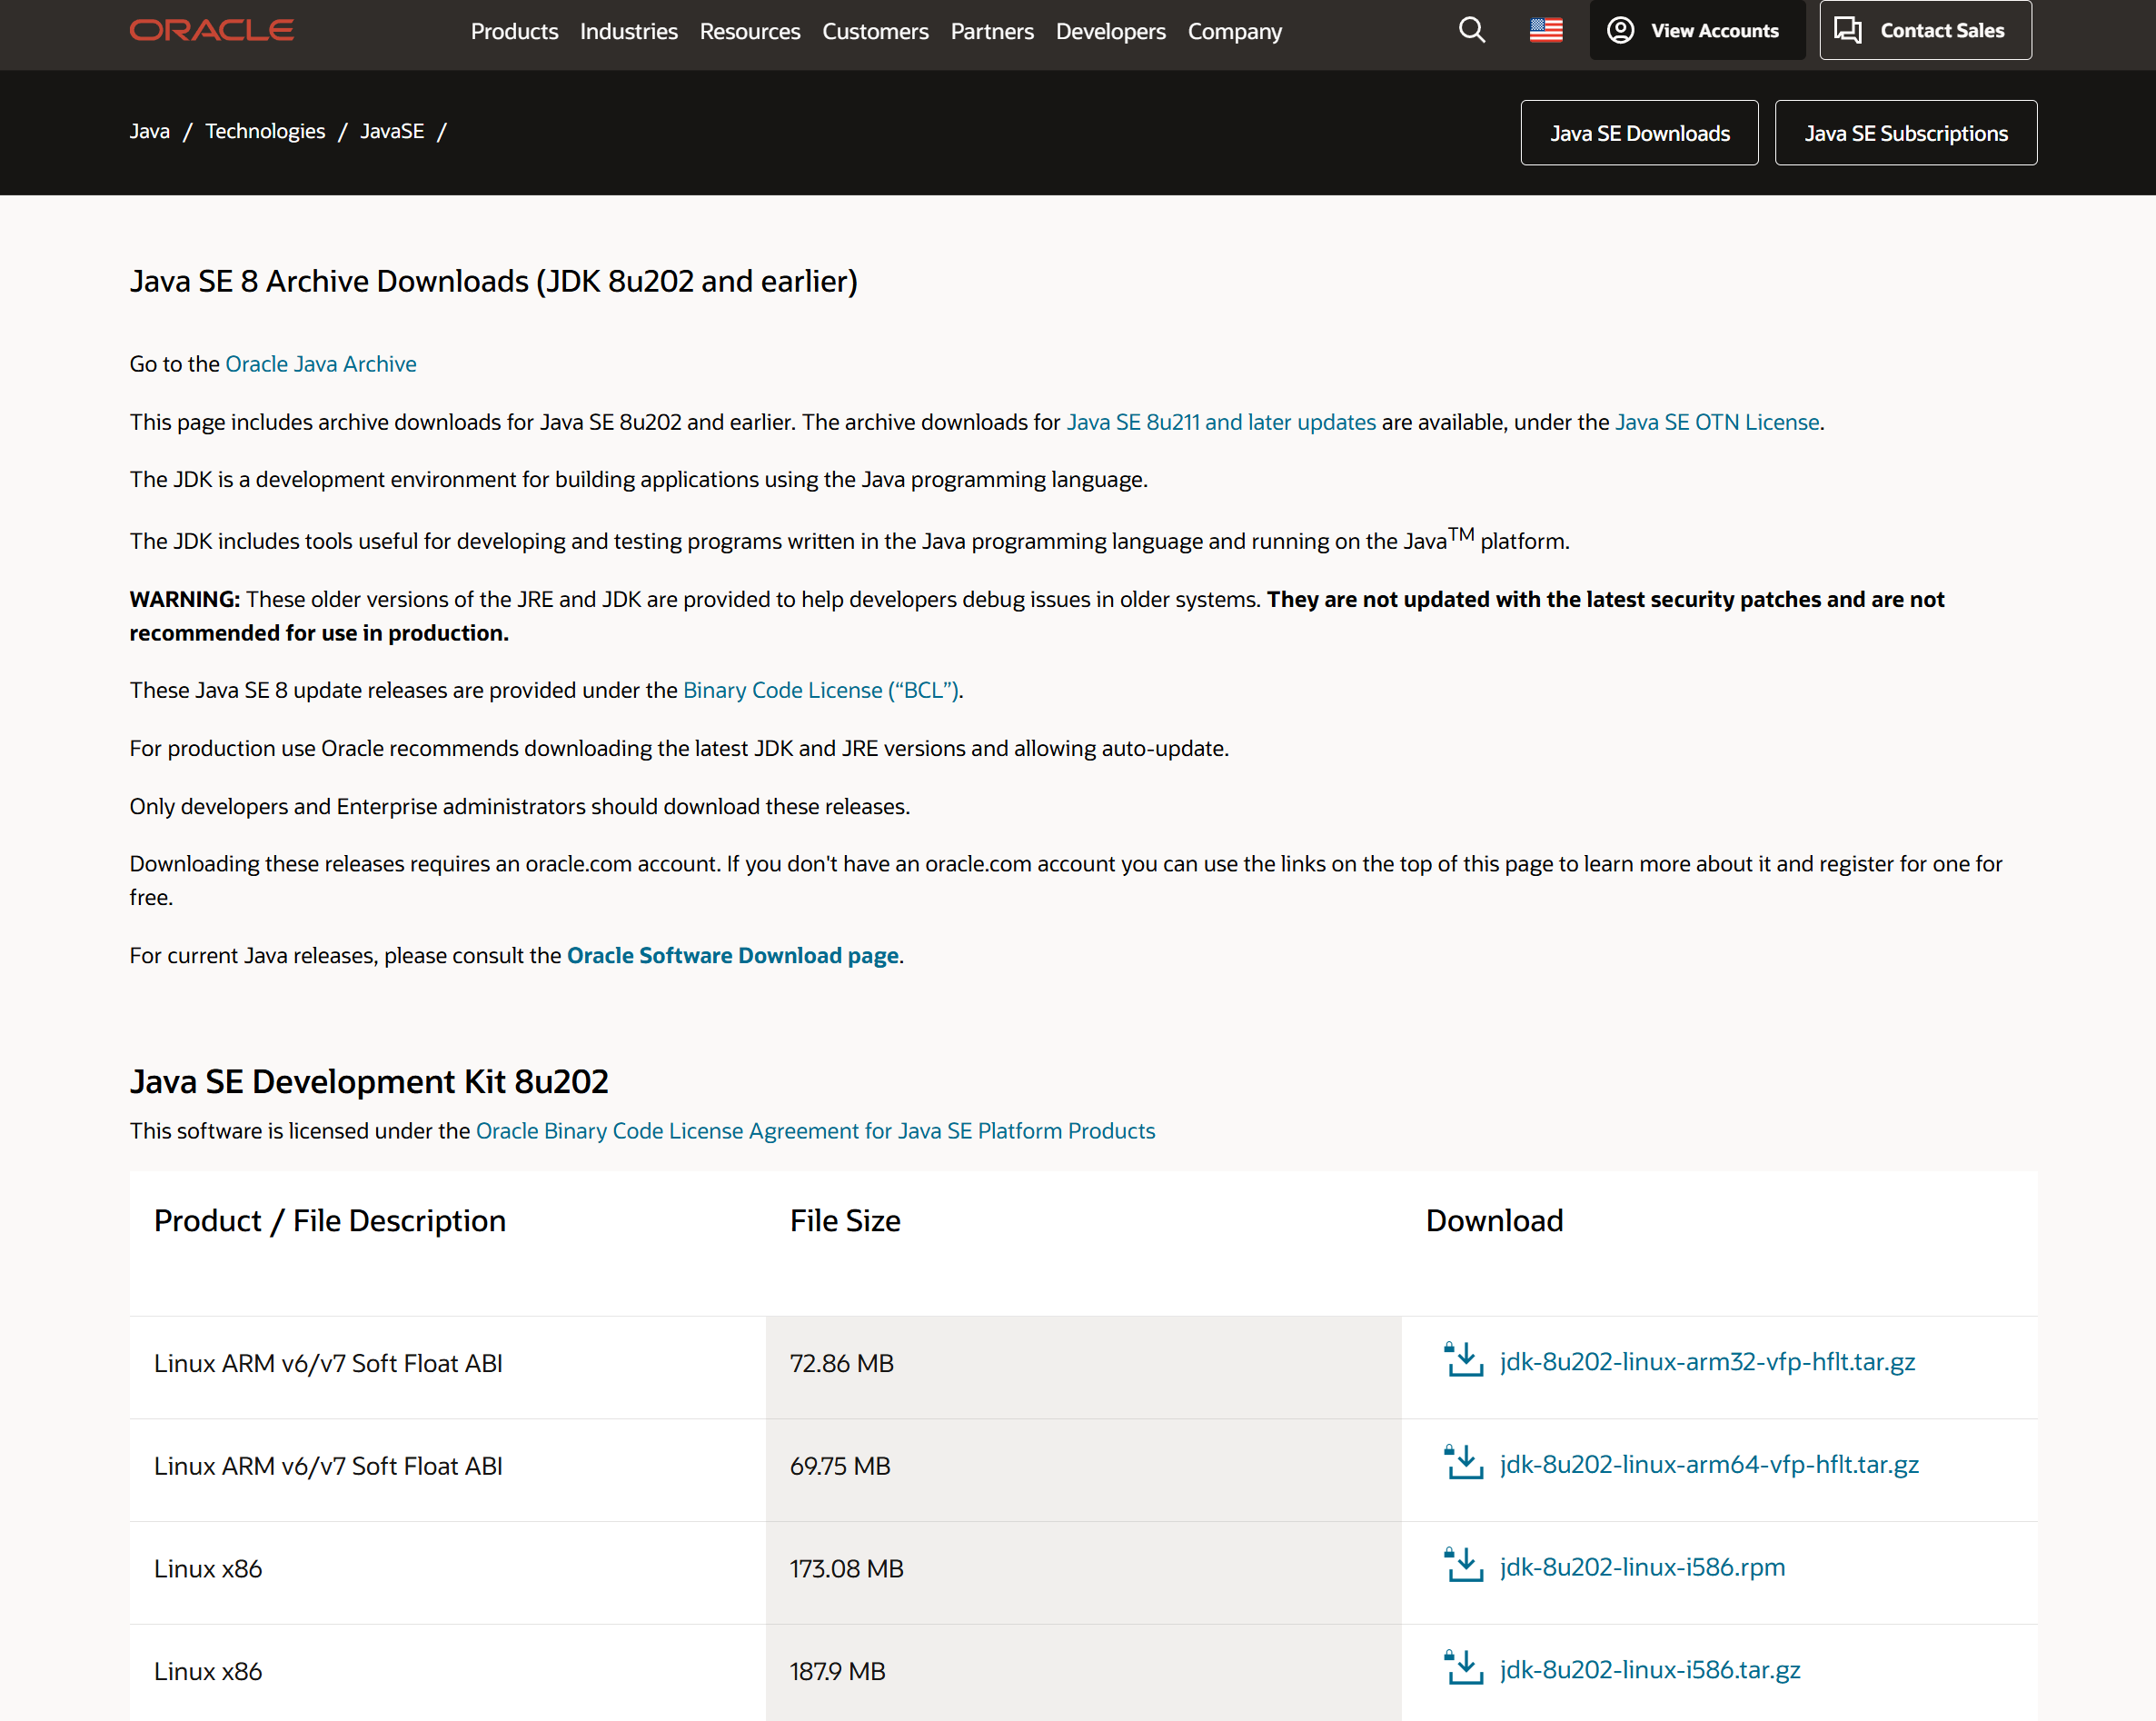
Task: Open the Resources menu
Action: pyautogui.click(x=750, y=31)
